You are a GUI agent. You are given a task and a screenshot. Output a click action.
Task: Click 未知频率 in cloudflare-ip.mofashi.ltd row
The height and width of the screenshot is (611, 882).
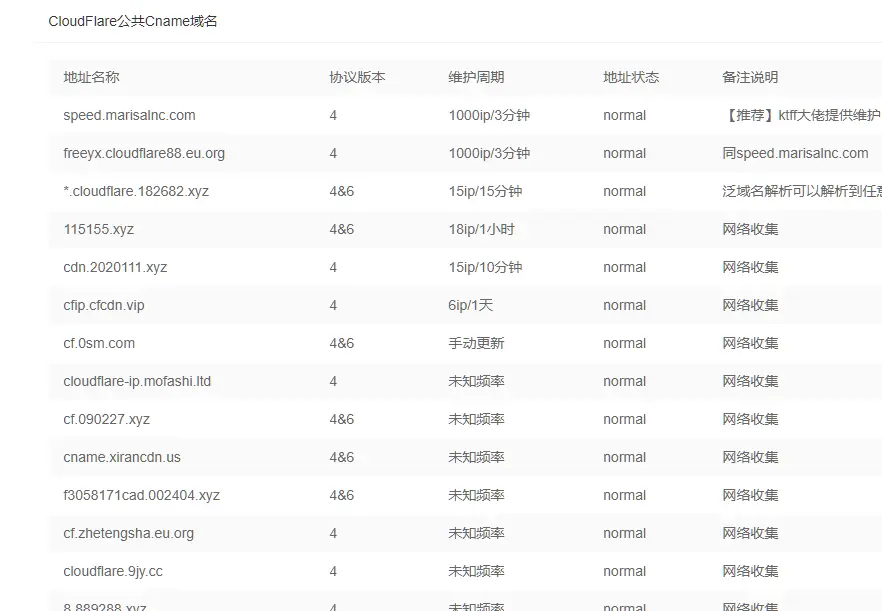[x=476, y=381]
